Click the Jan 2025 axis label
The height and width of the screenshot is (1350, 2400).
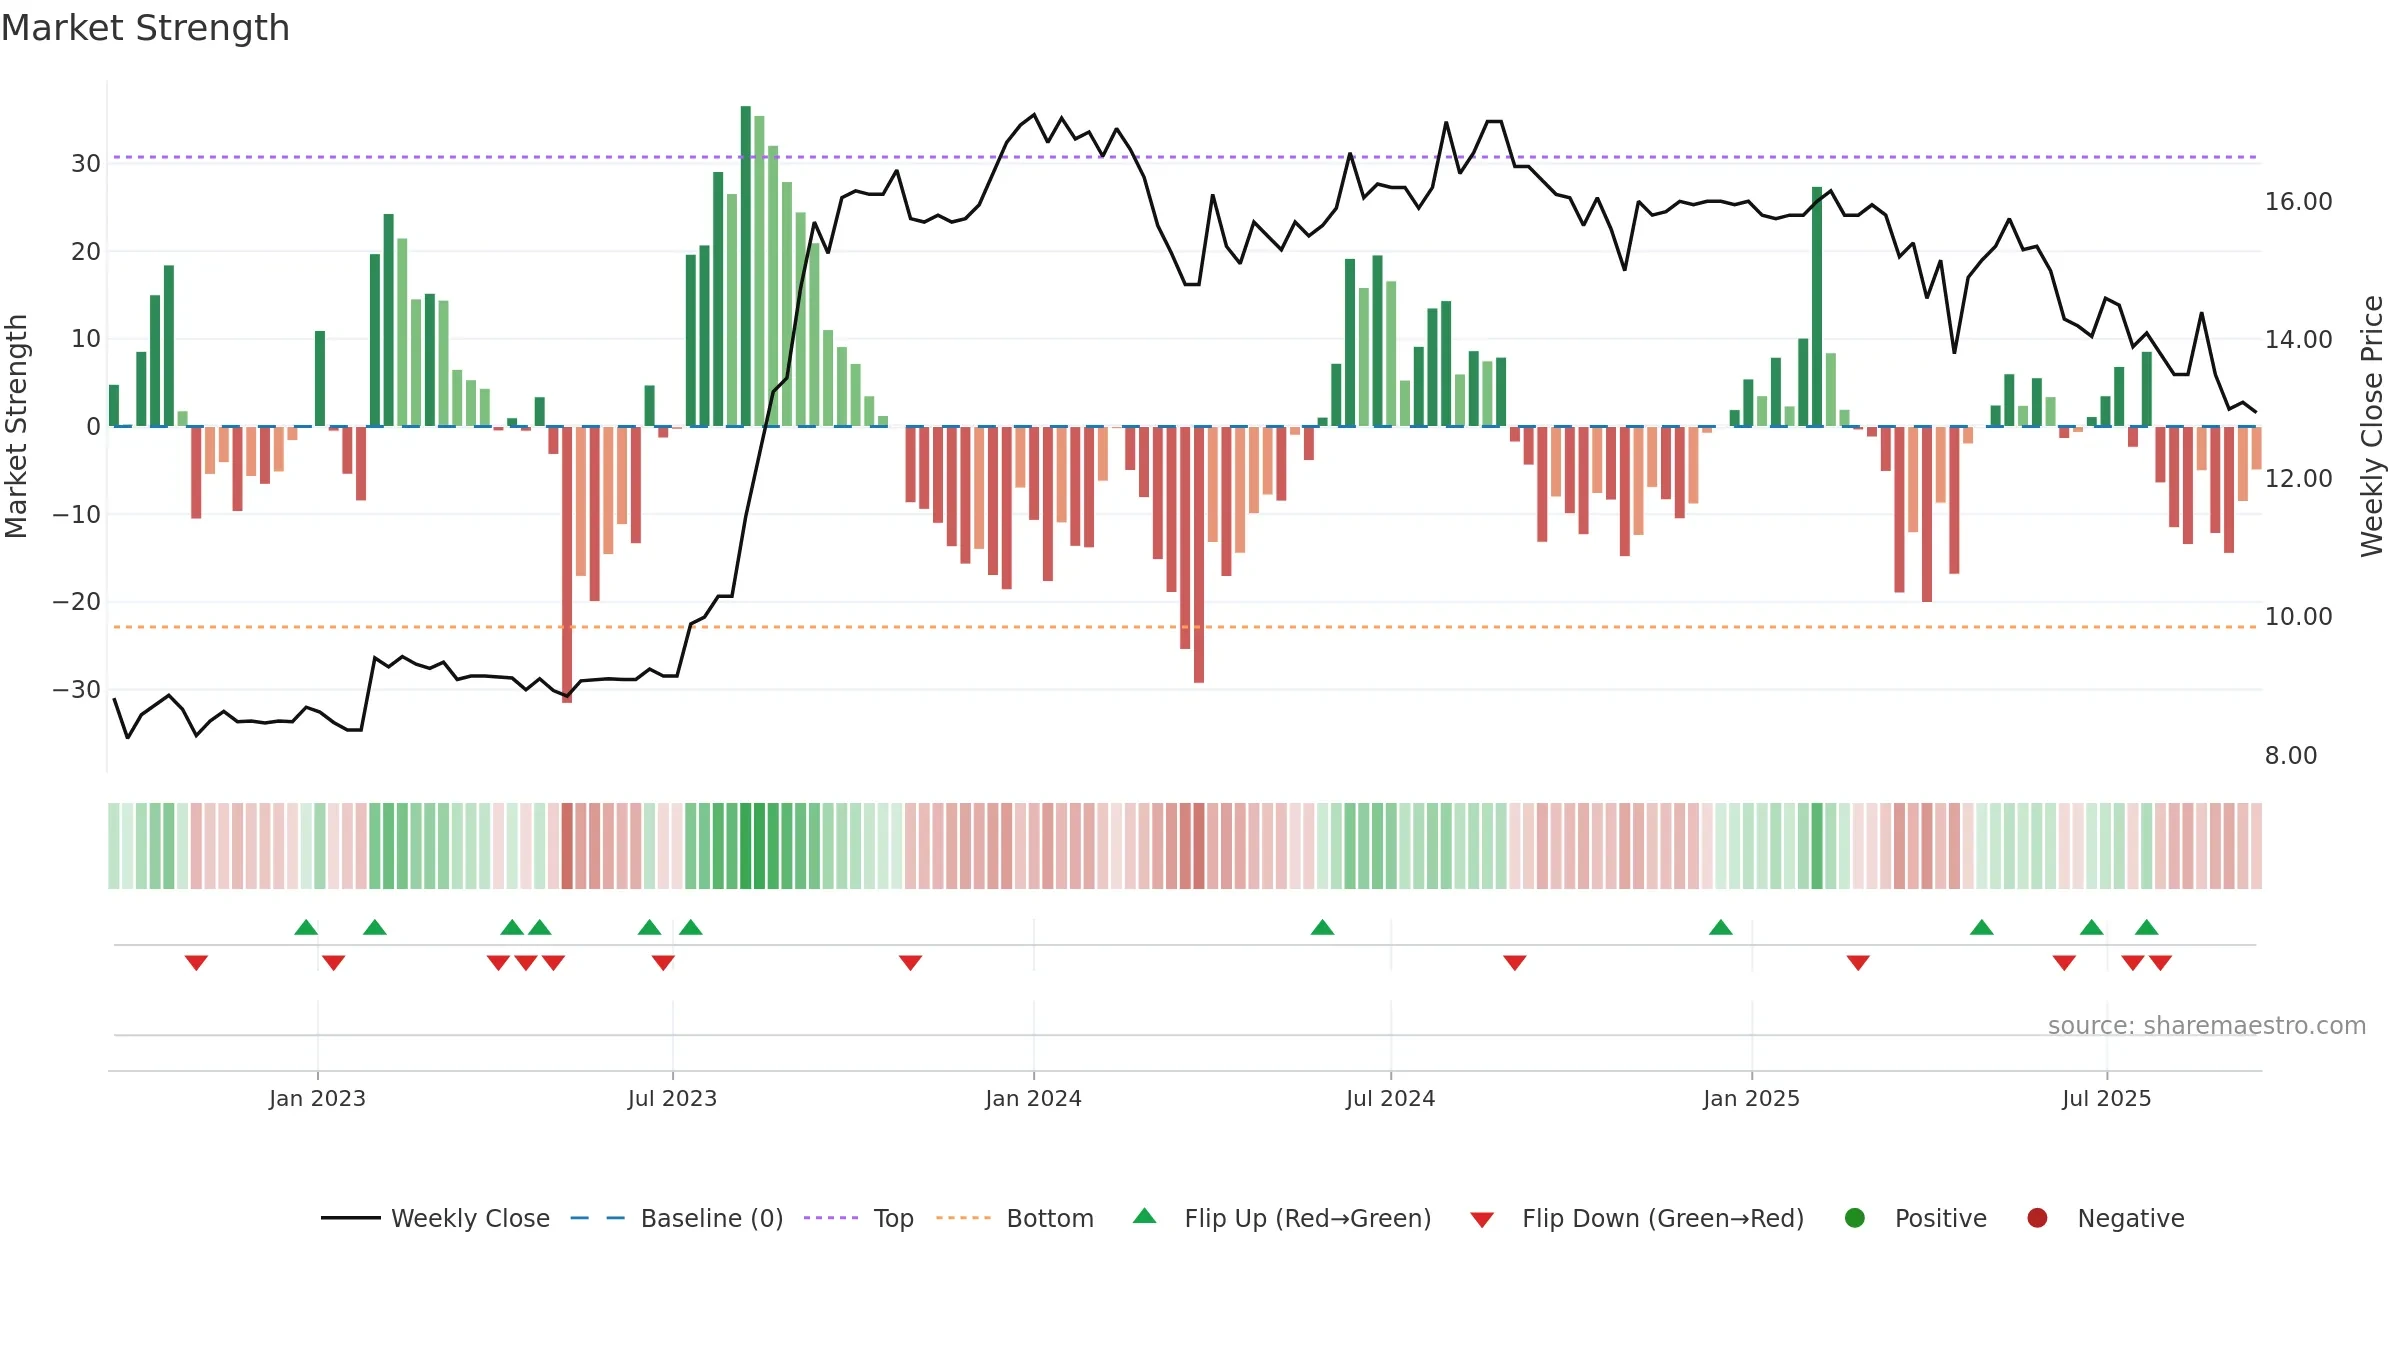click(1751, 1098)
